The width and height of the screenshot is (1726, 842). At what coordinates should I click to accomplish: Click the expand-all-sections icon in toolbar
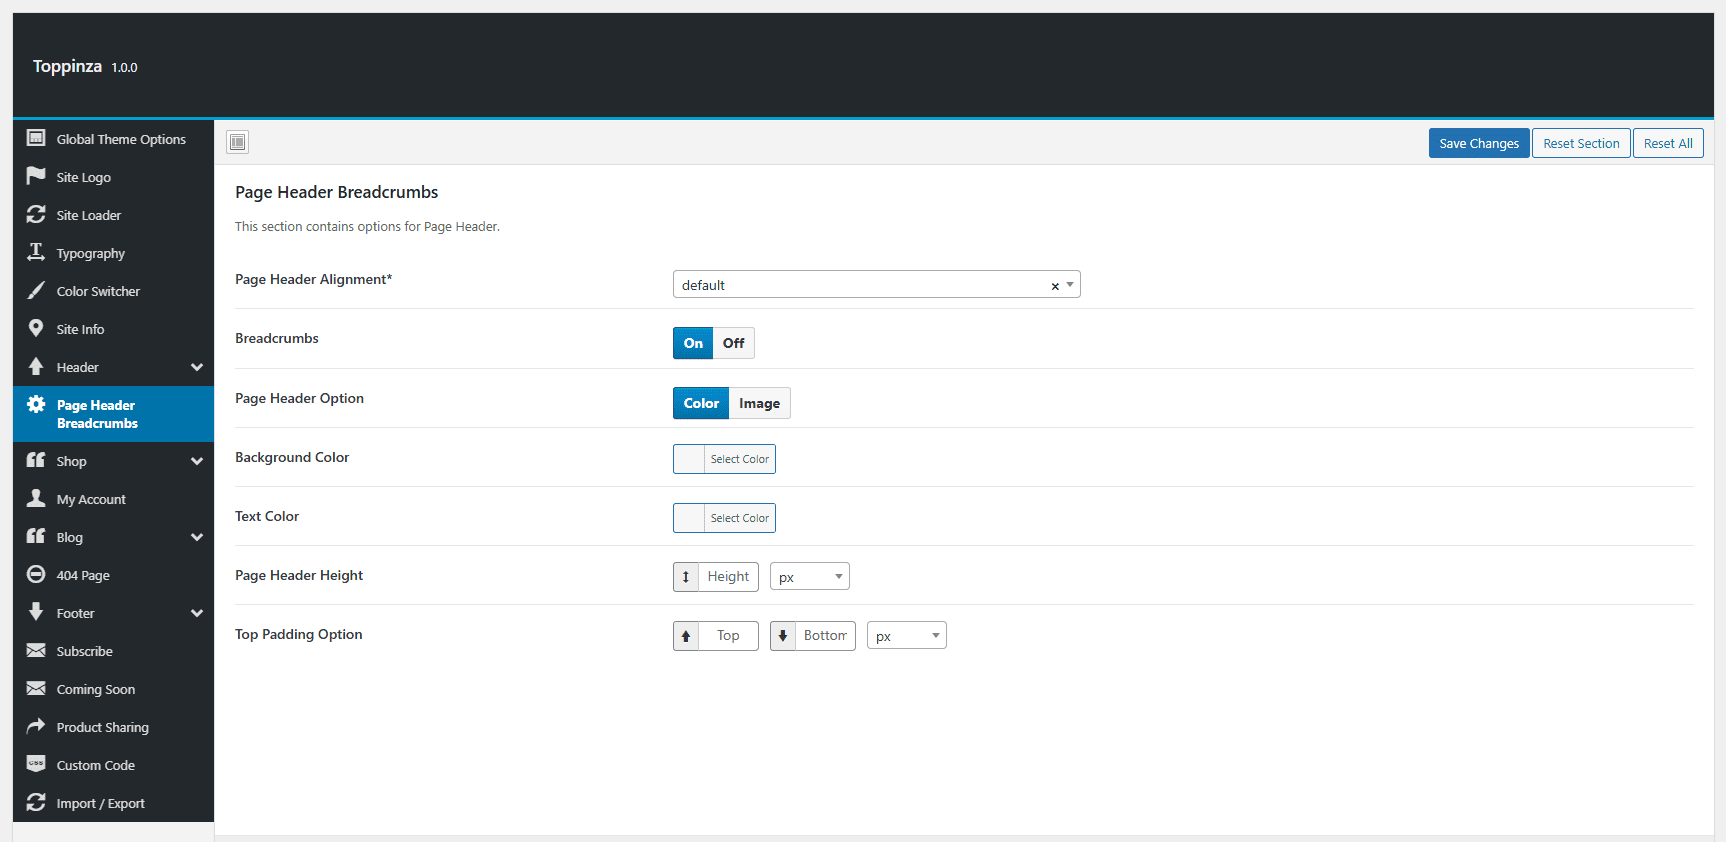coord(237,142)
